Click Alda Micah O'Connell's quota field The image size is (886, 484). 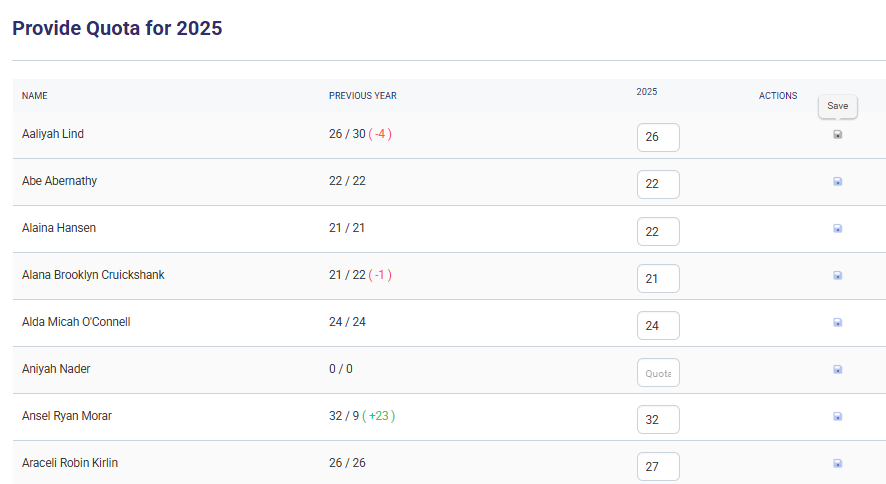pos(658,325)
